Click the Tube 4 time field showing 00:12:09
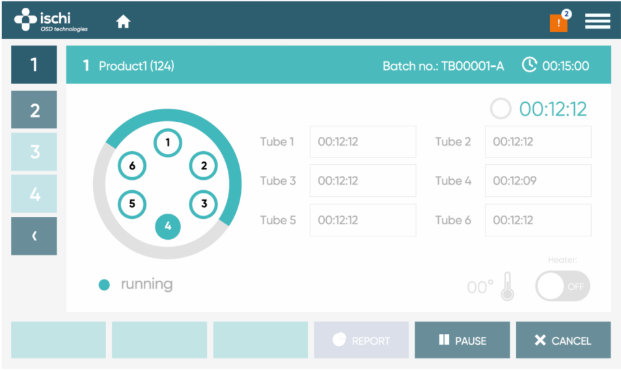Viewport: 621px width, 371px height. pyautogui.click(x=538, y=181)
